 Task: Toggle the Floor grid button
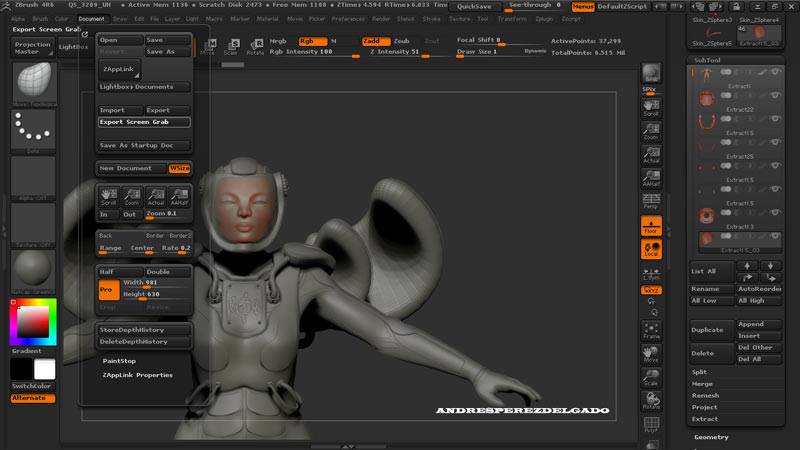point(651,226)
